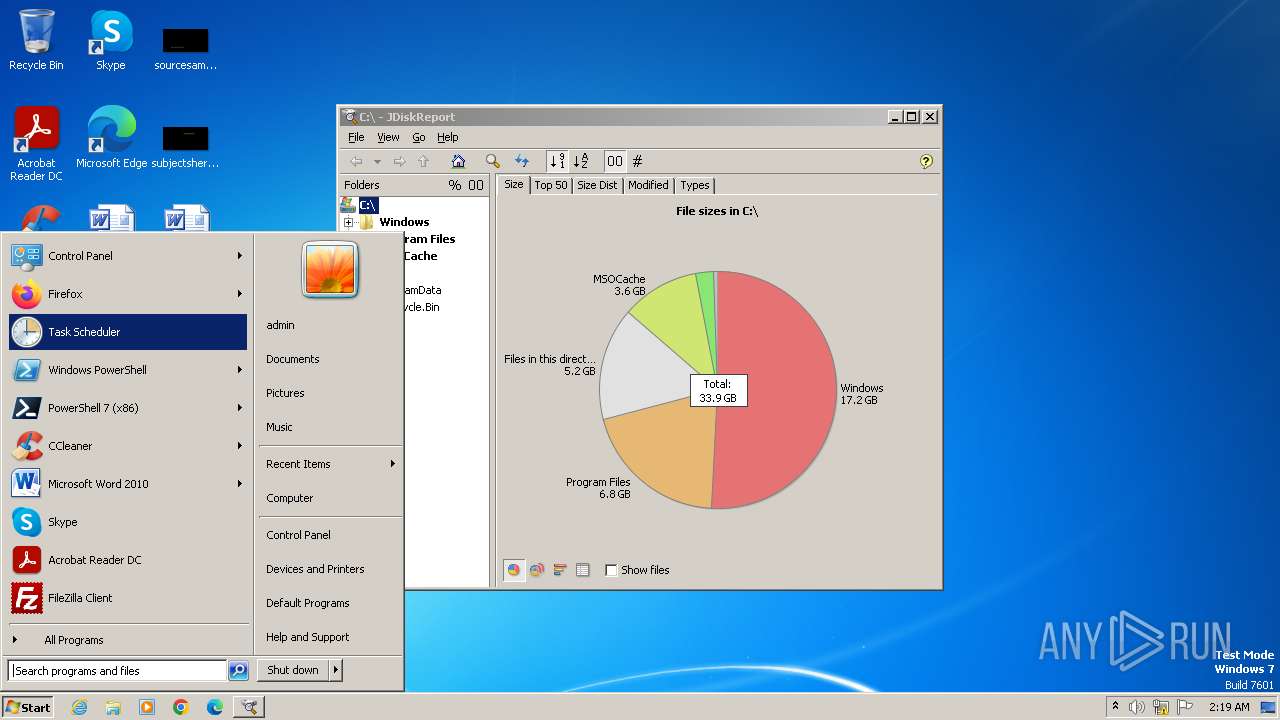Open Computer from Start menu right pane
1280x720 pixels.
pyautogui.click(x=290, y=498)
